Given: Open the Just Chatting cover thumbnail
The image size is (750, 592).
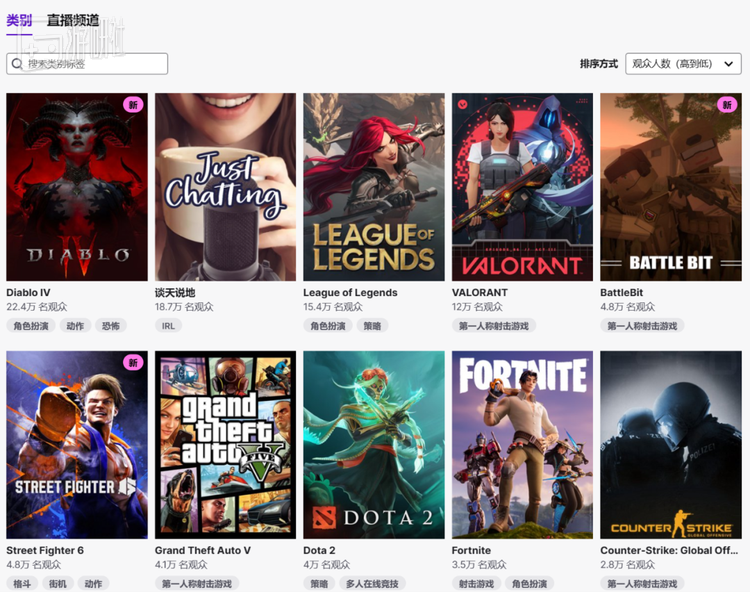Looking at the screenshot, I should tap(225, 187).
